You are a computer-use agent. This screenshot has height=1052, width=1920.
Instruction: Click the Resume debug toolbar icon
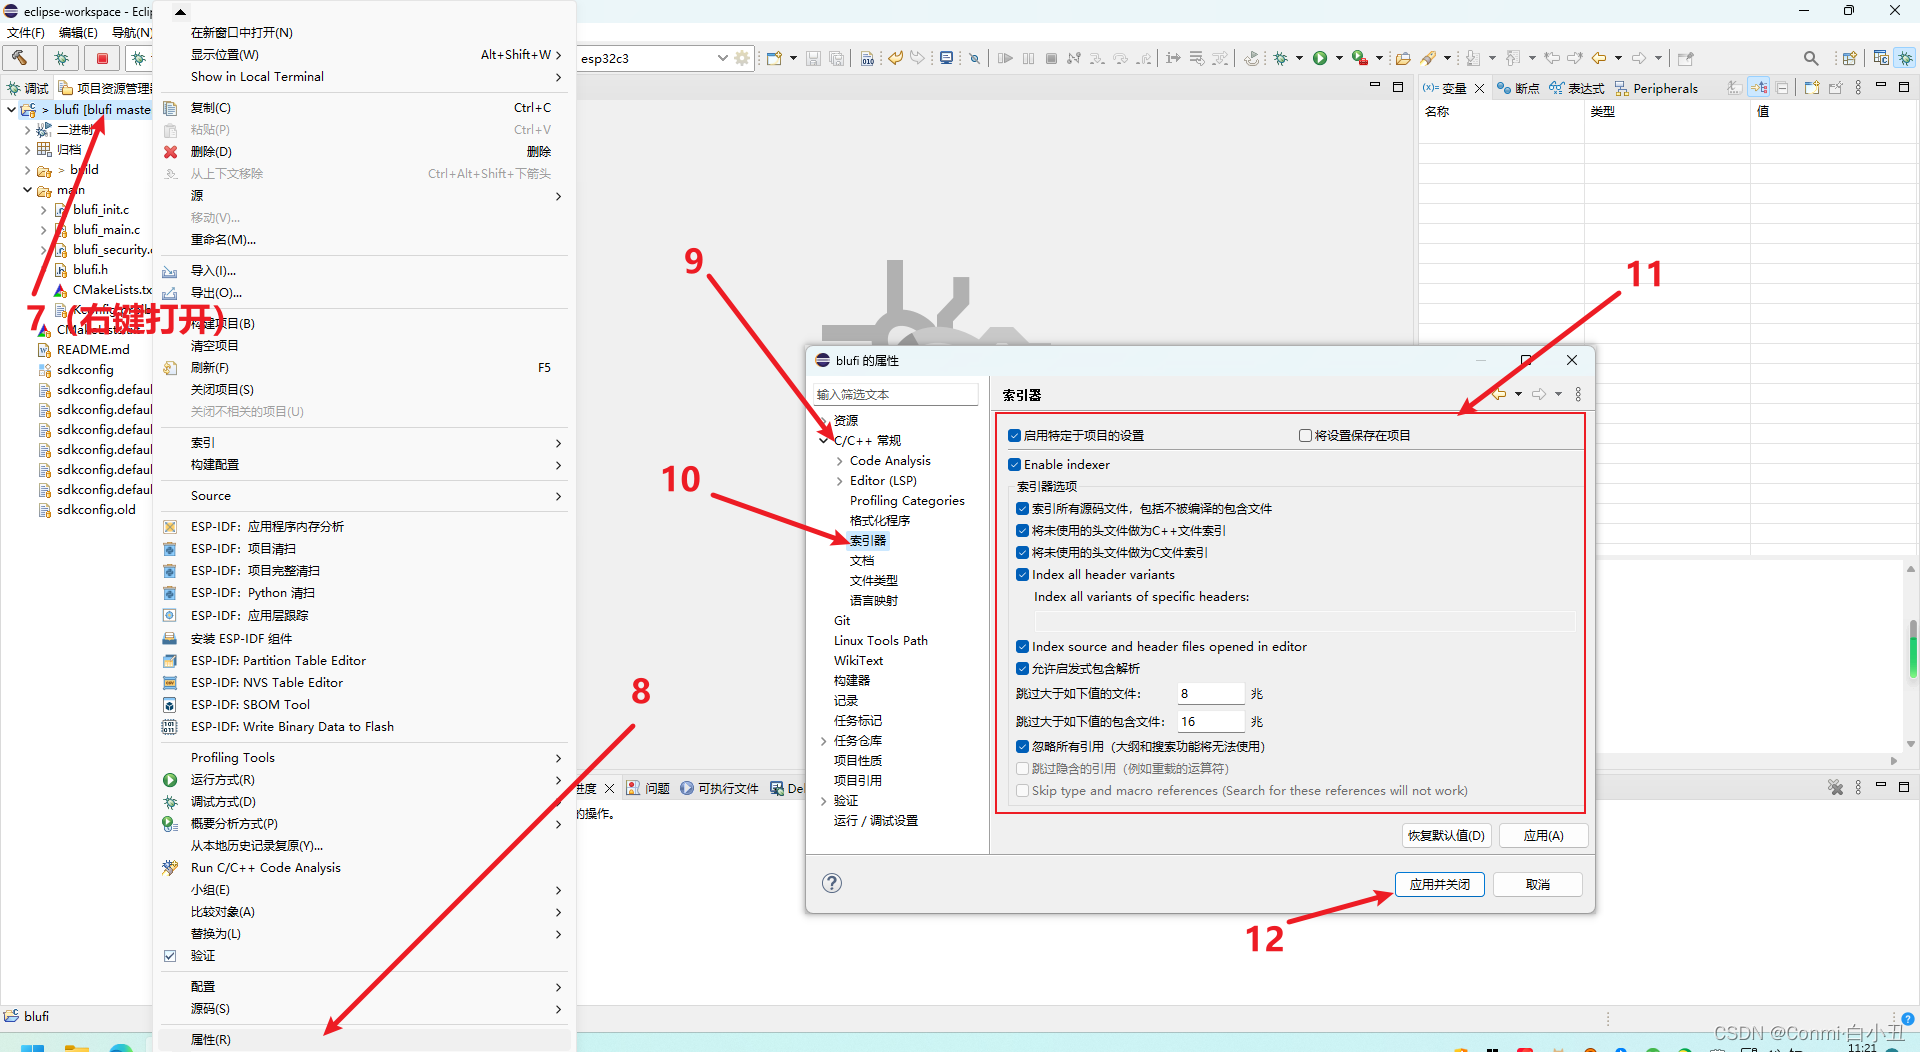coord(1005,58)
